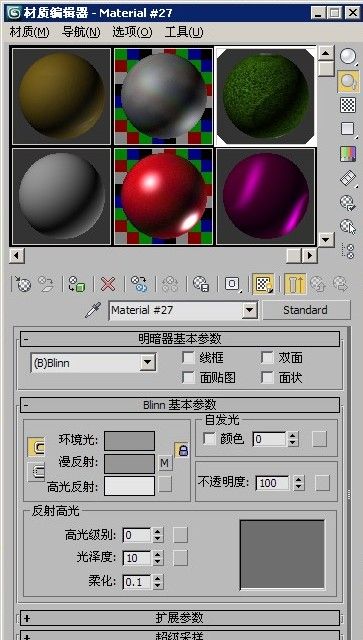Click the Go to Parent icon

click(317, 284)
